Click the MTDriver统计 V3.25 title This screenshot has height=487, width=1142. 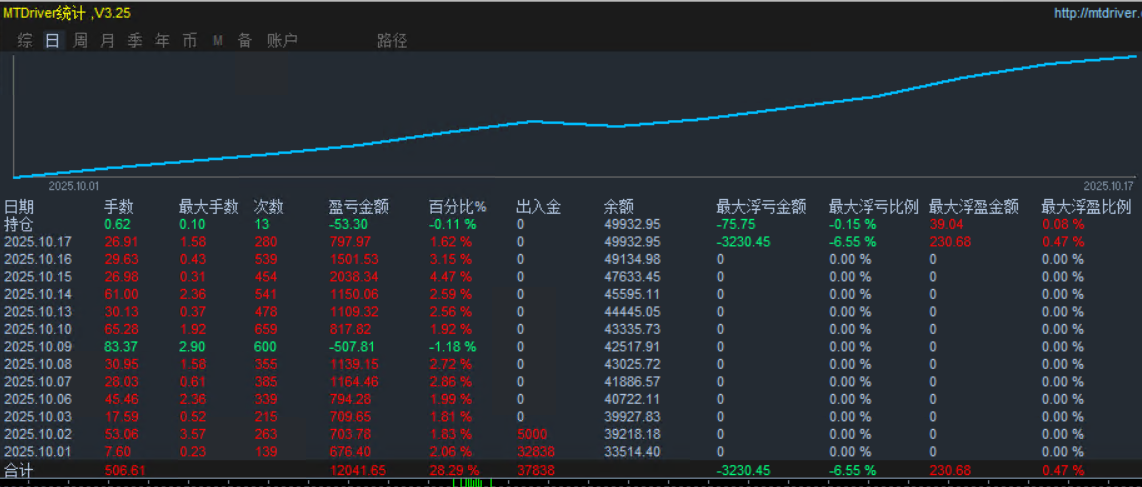[x=67, y=13]
